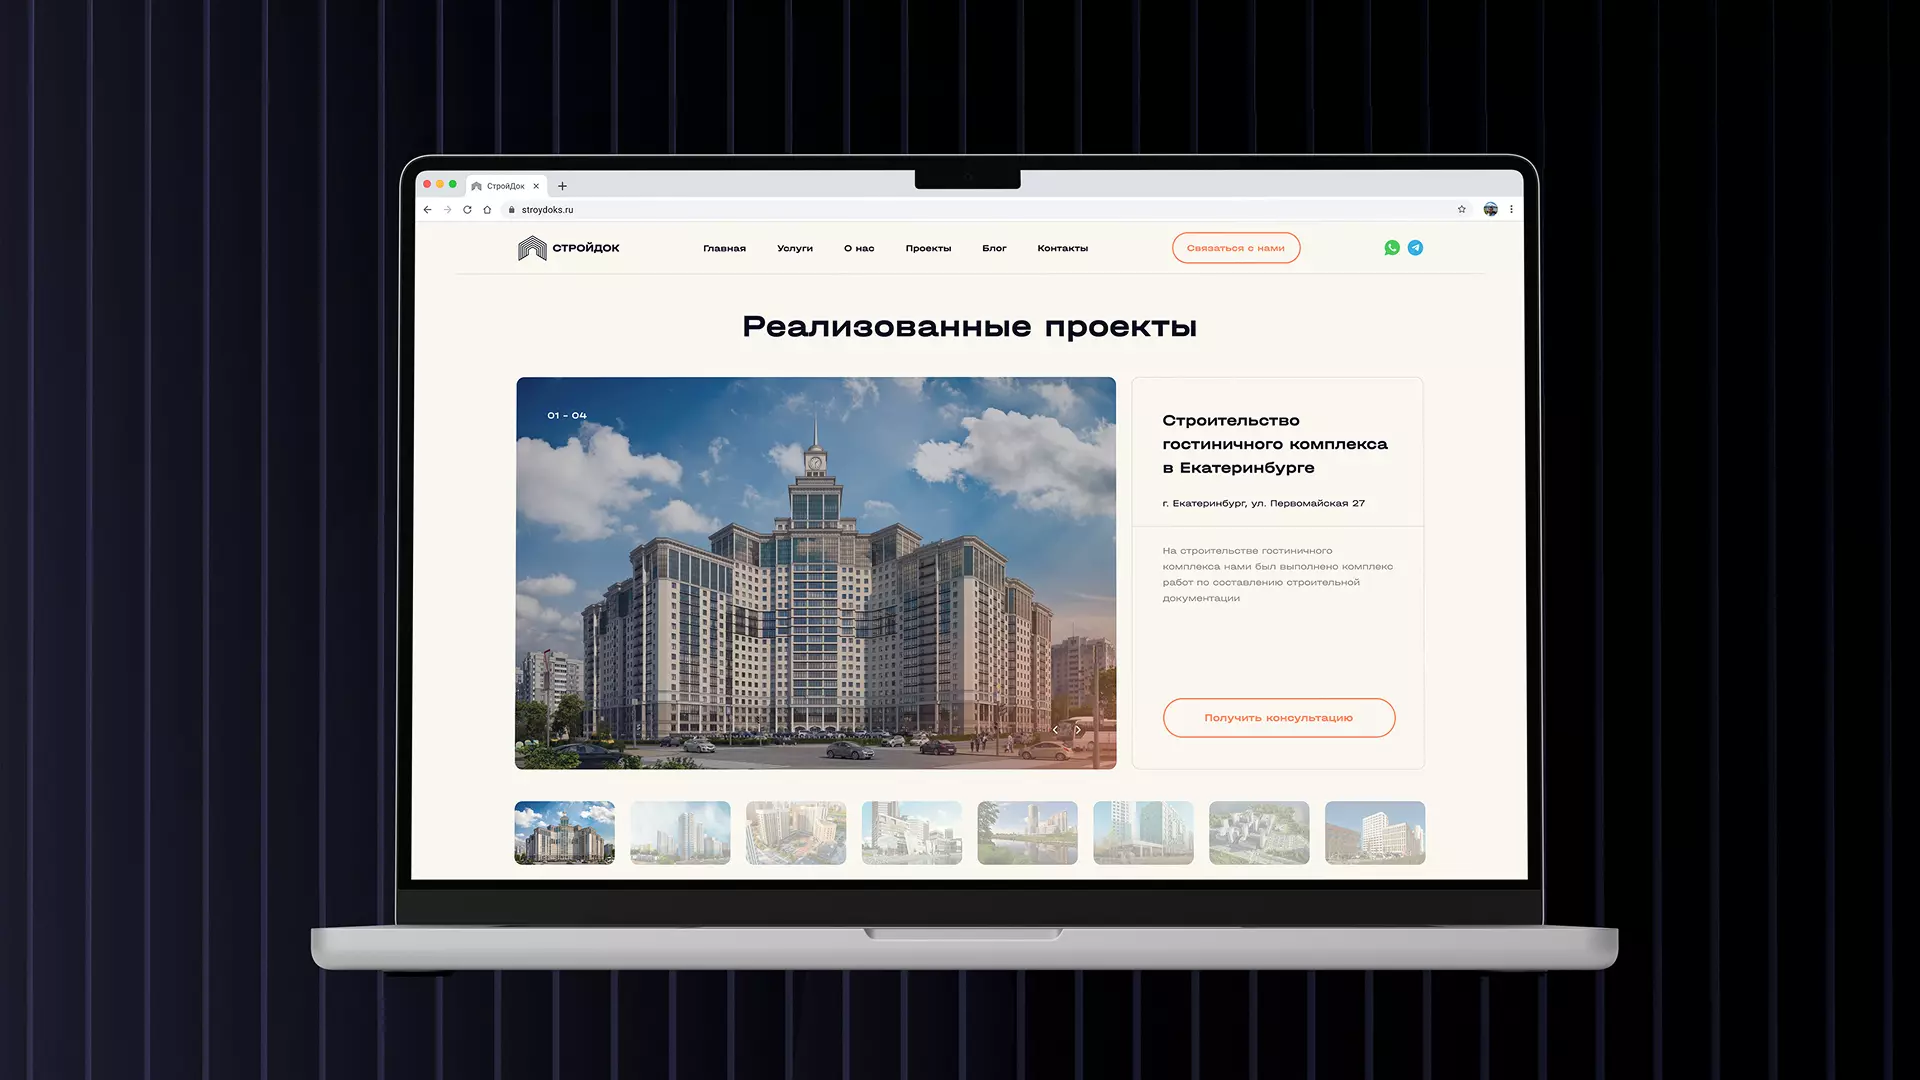Open a new browser tab
Image resolution: width=1920 pixels, height=1080 pixels.
point(562,186)
